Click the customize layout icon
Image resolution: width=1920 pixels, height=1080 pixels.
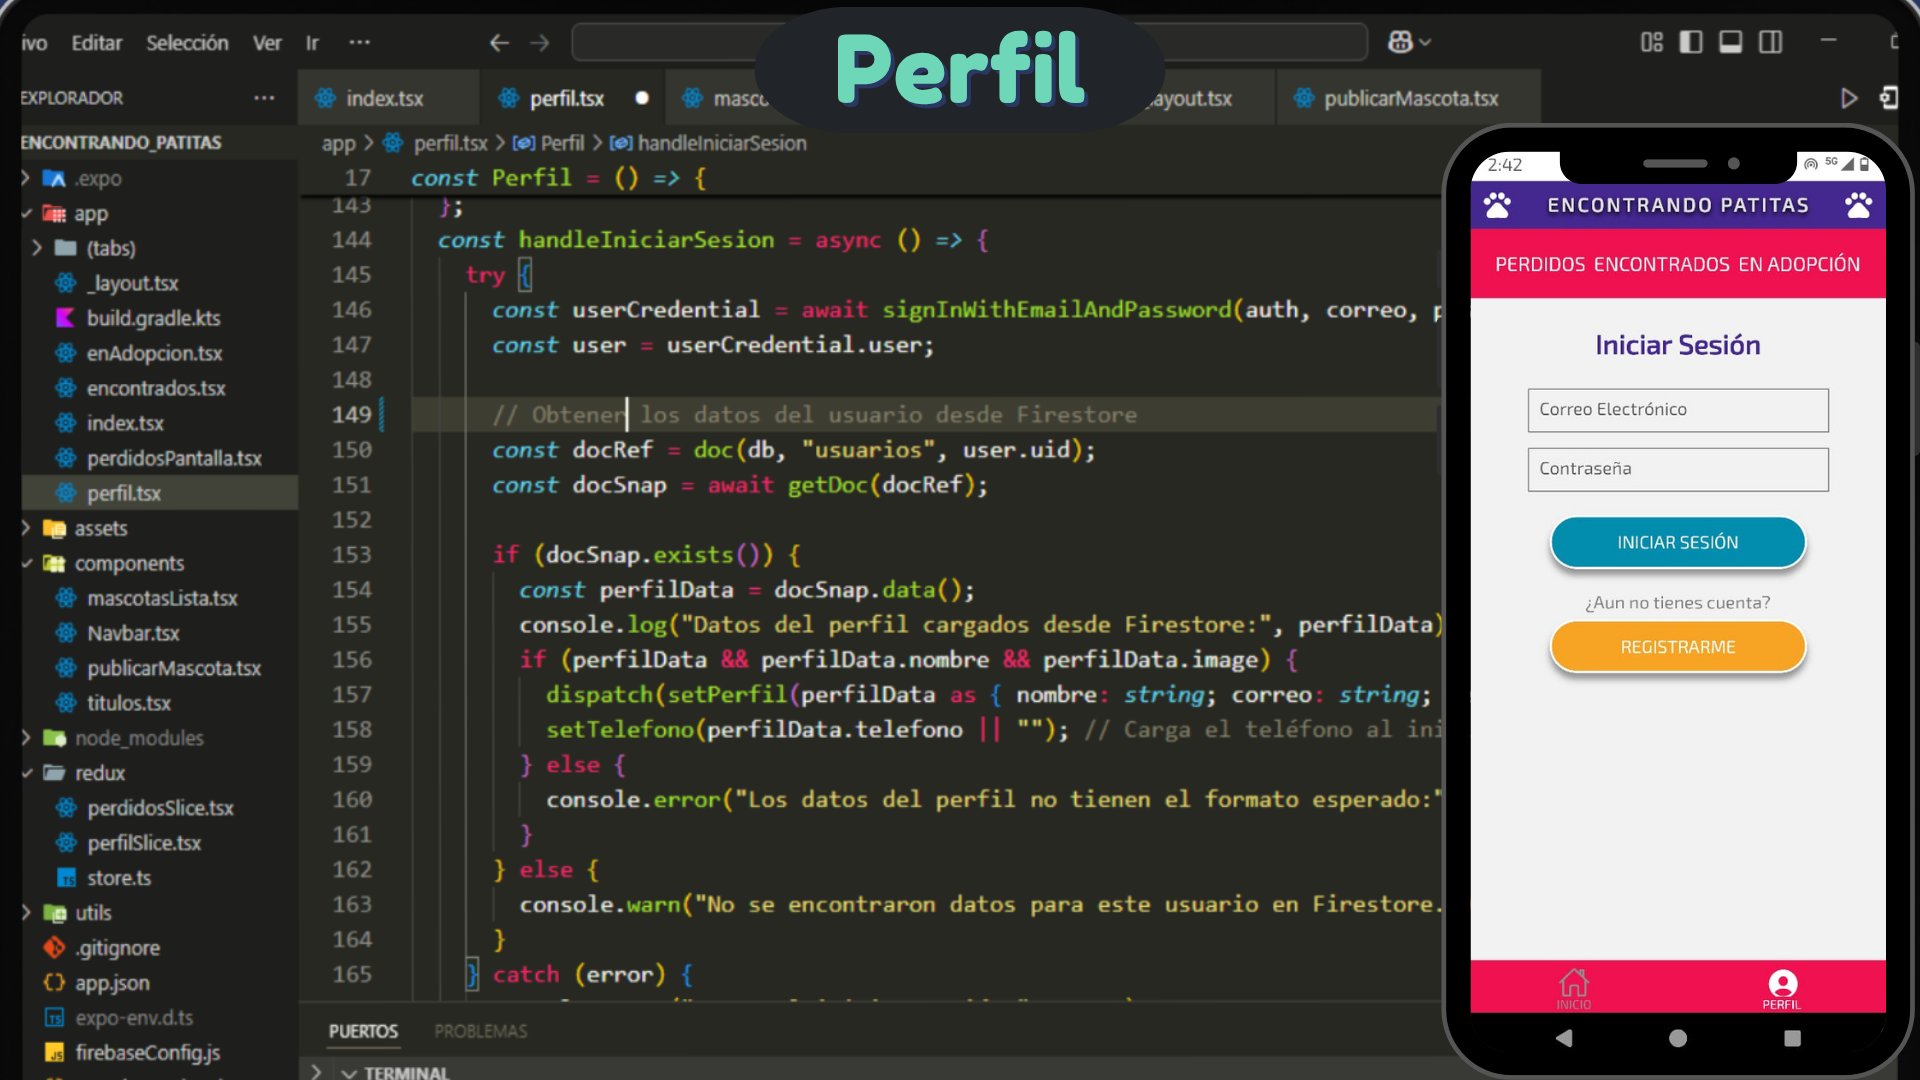(1651, 42)
